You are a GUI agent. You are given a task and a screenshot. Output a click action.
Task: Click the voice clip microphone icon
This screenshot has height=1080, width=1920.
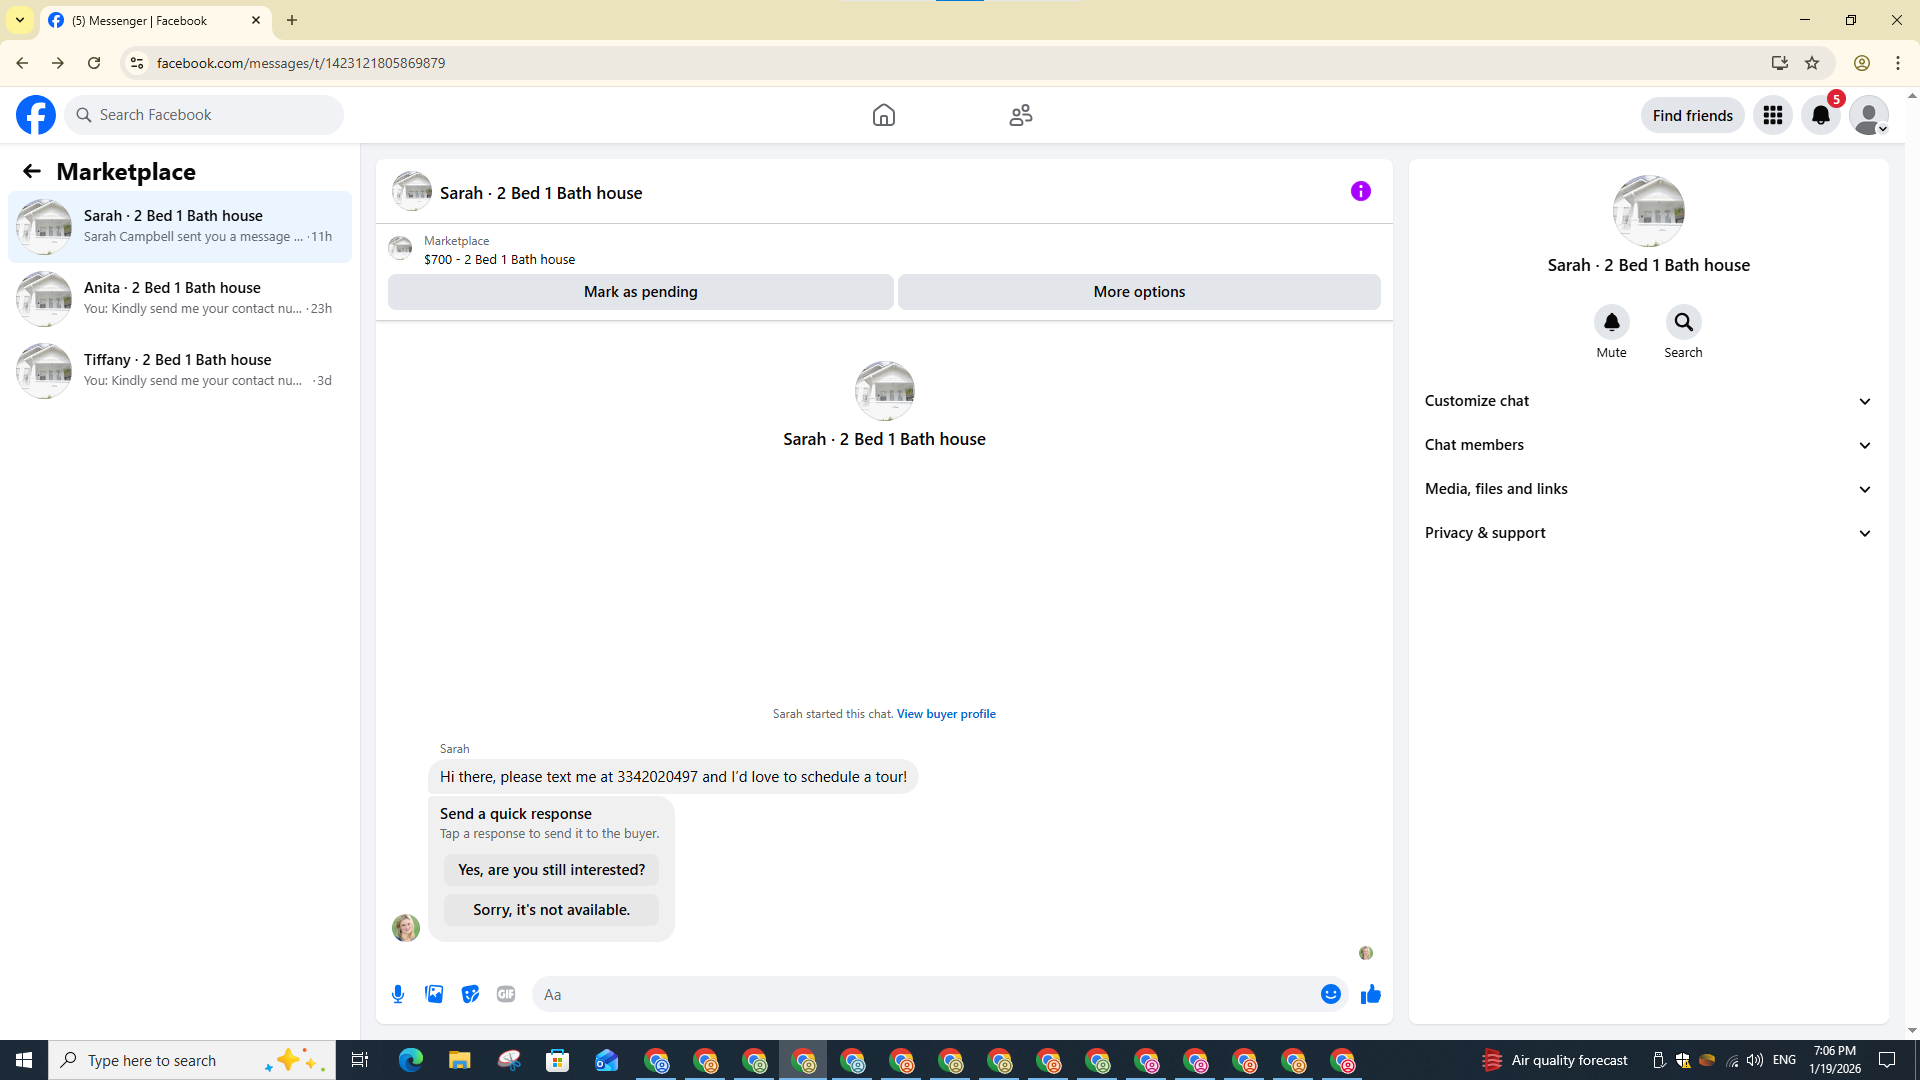(398, 994)
